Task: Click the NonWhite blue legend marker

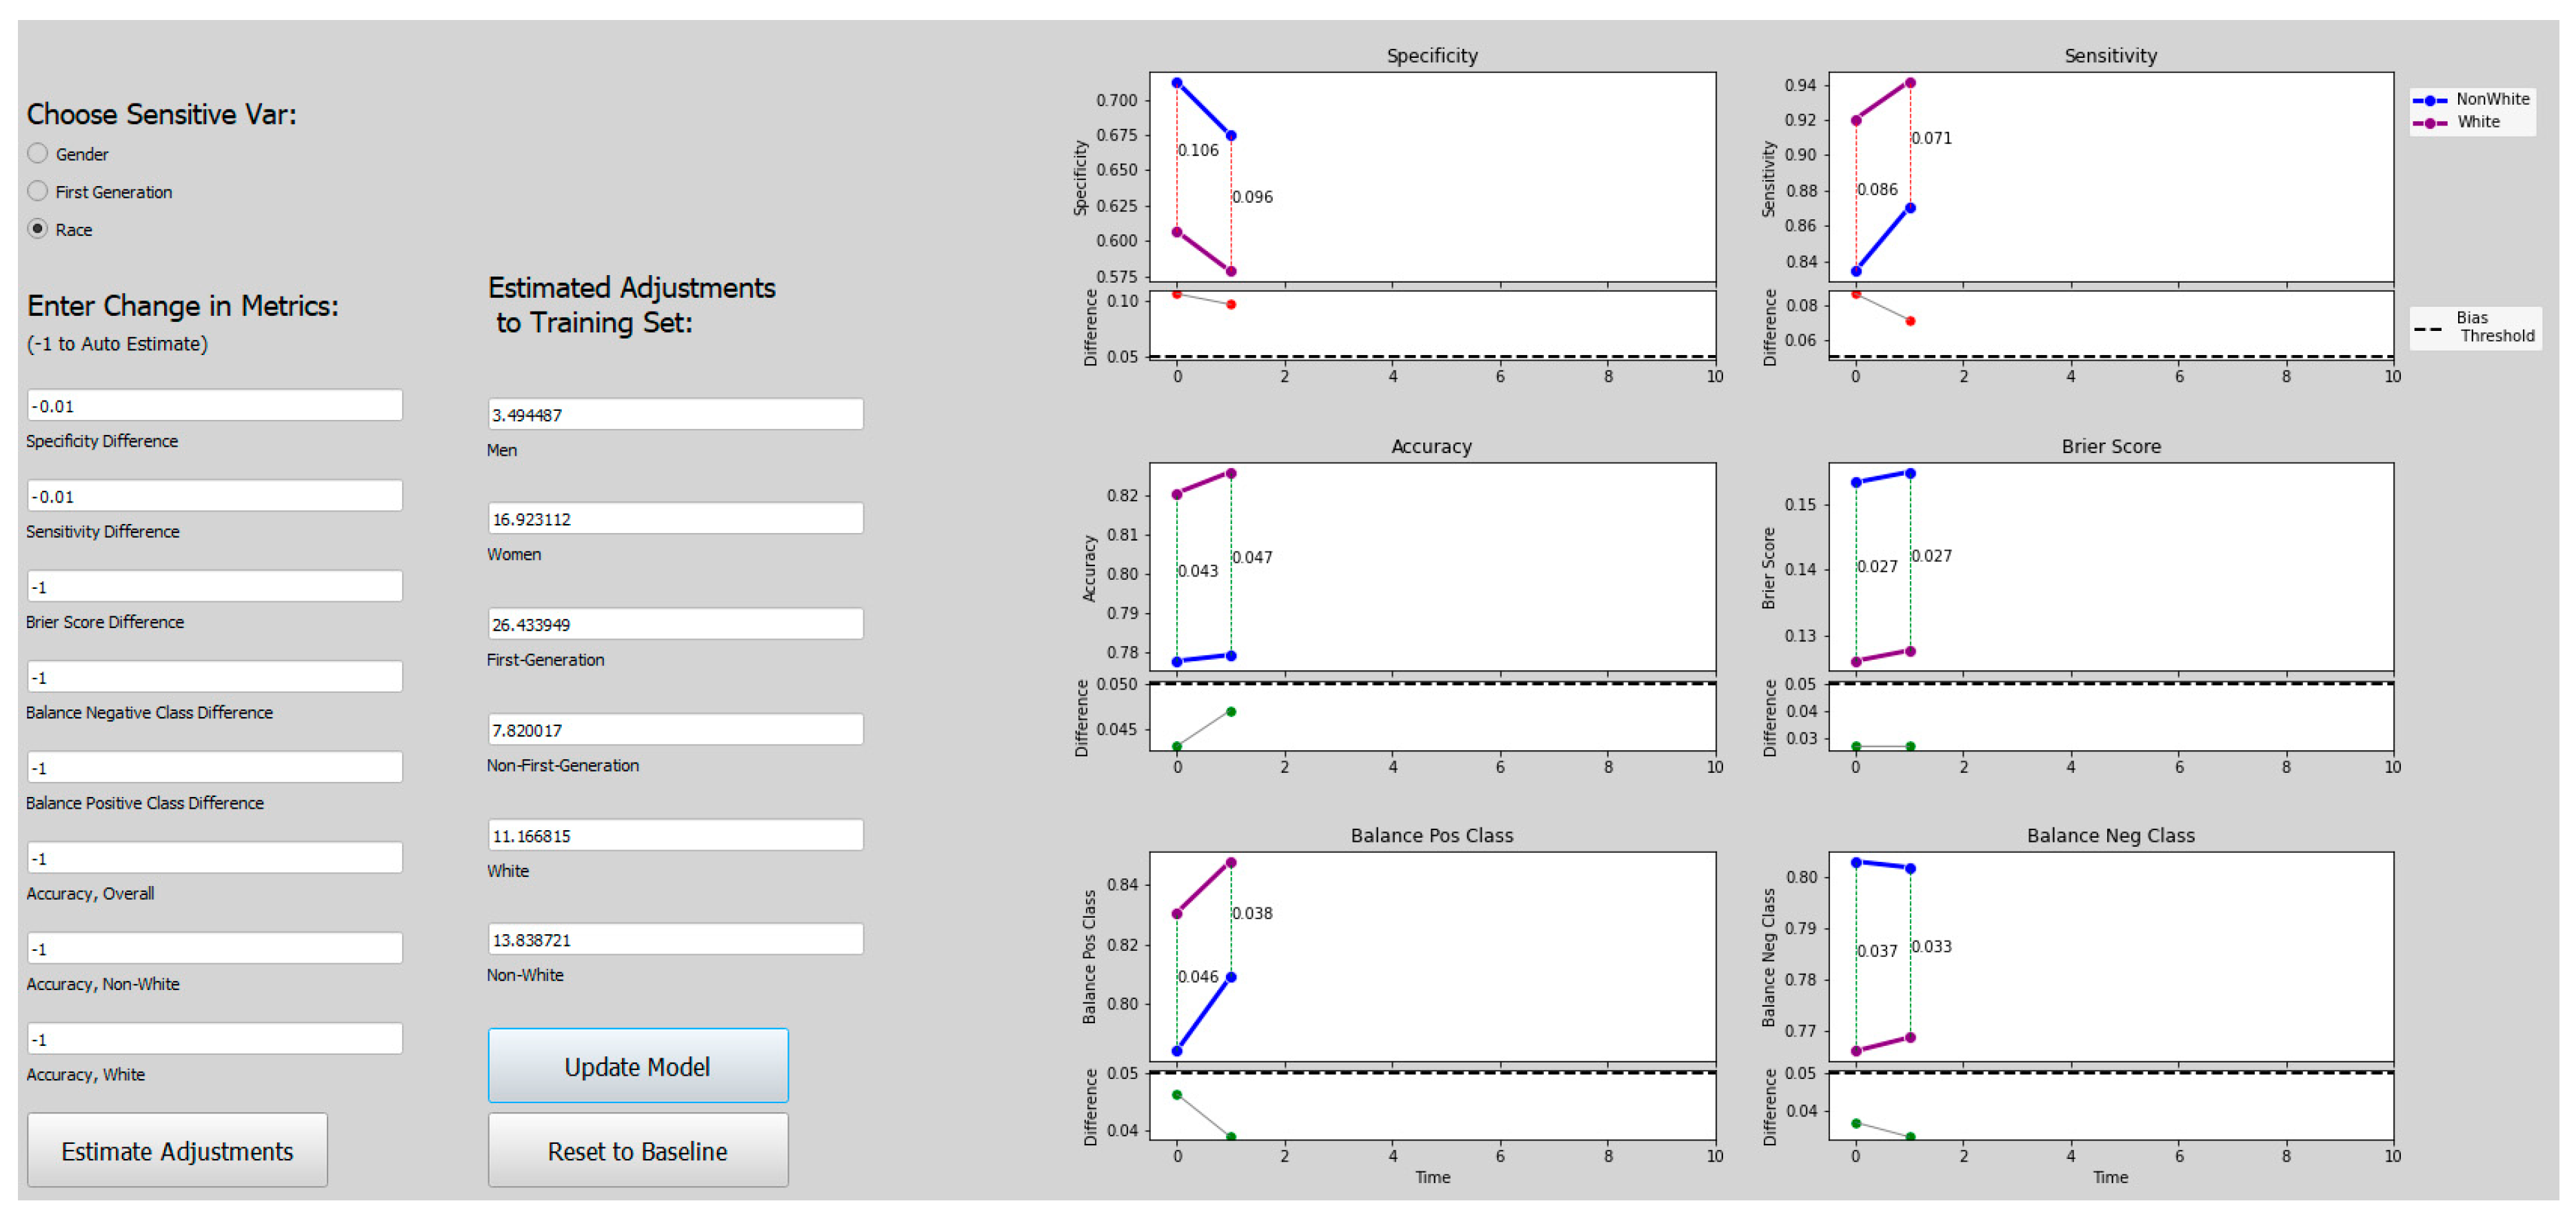Action: (x=2429, y=100)
